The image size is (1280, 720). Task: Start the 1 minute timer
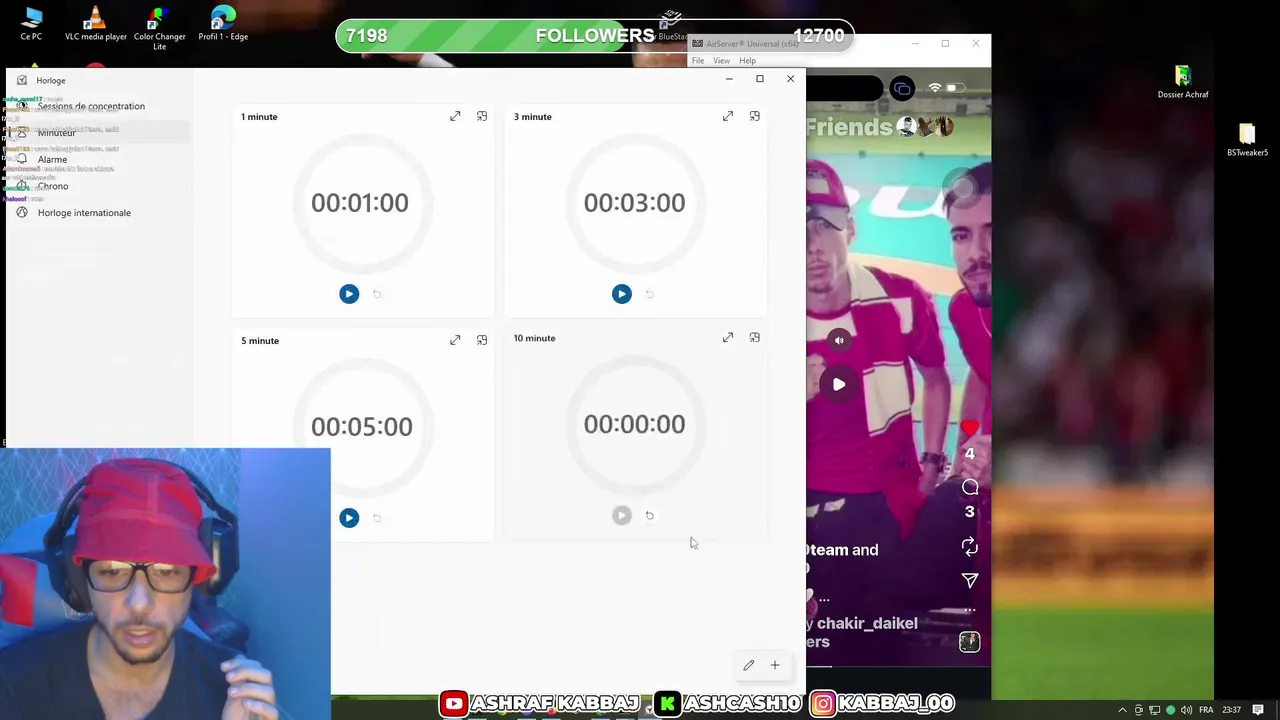[x=349, y=294]
